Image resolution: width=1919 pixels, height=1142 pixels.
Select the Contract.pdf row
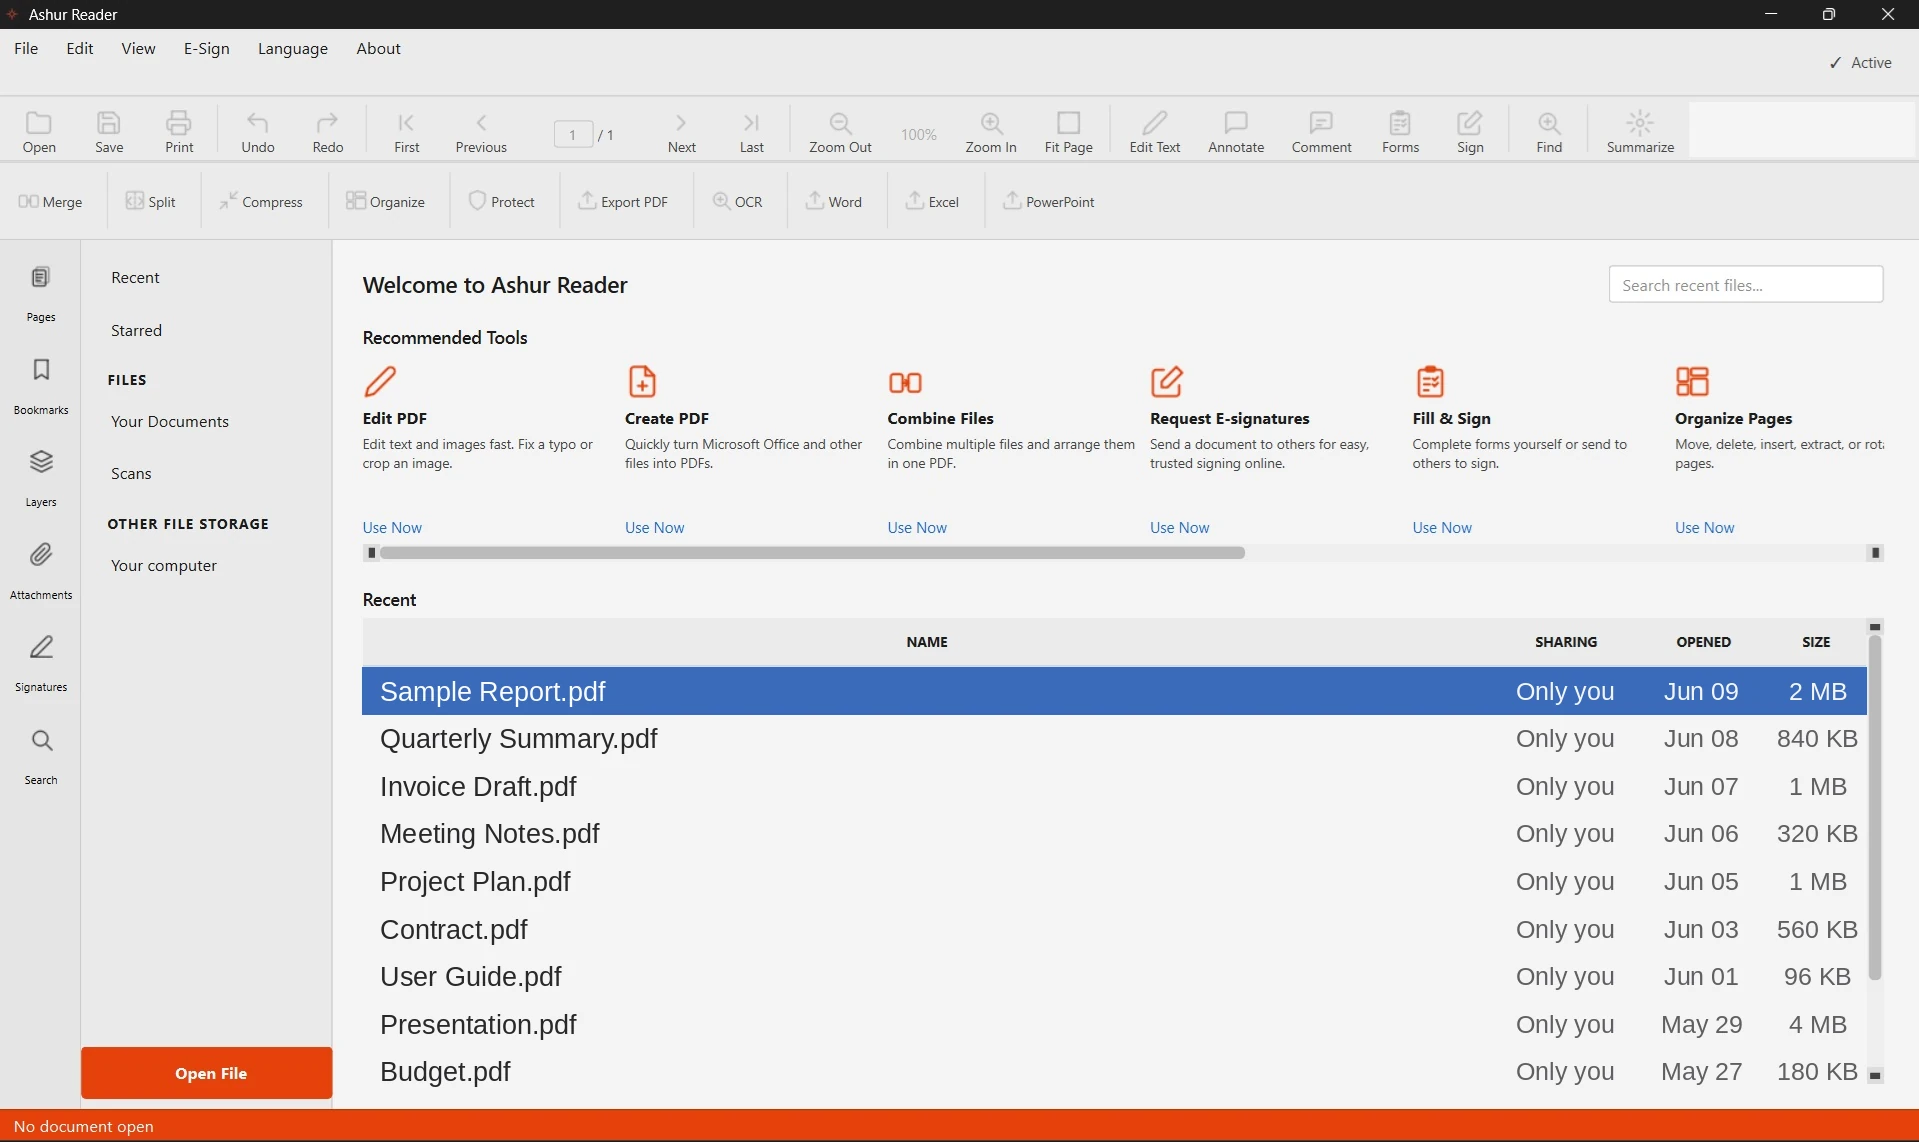click(1114, 929)
